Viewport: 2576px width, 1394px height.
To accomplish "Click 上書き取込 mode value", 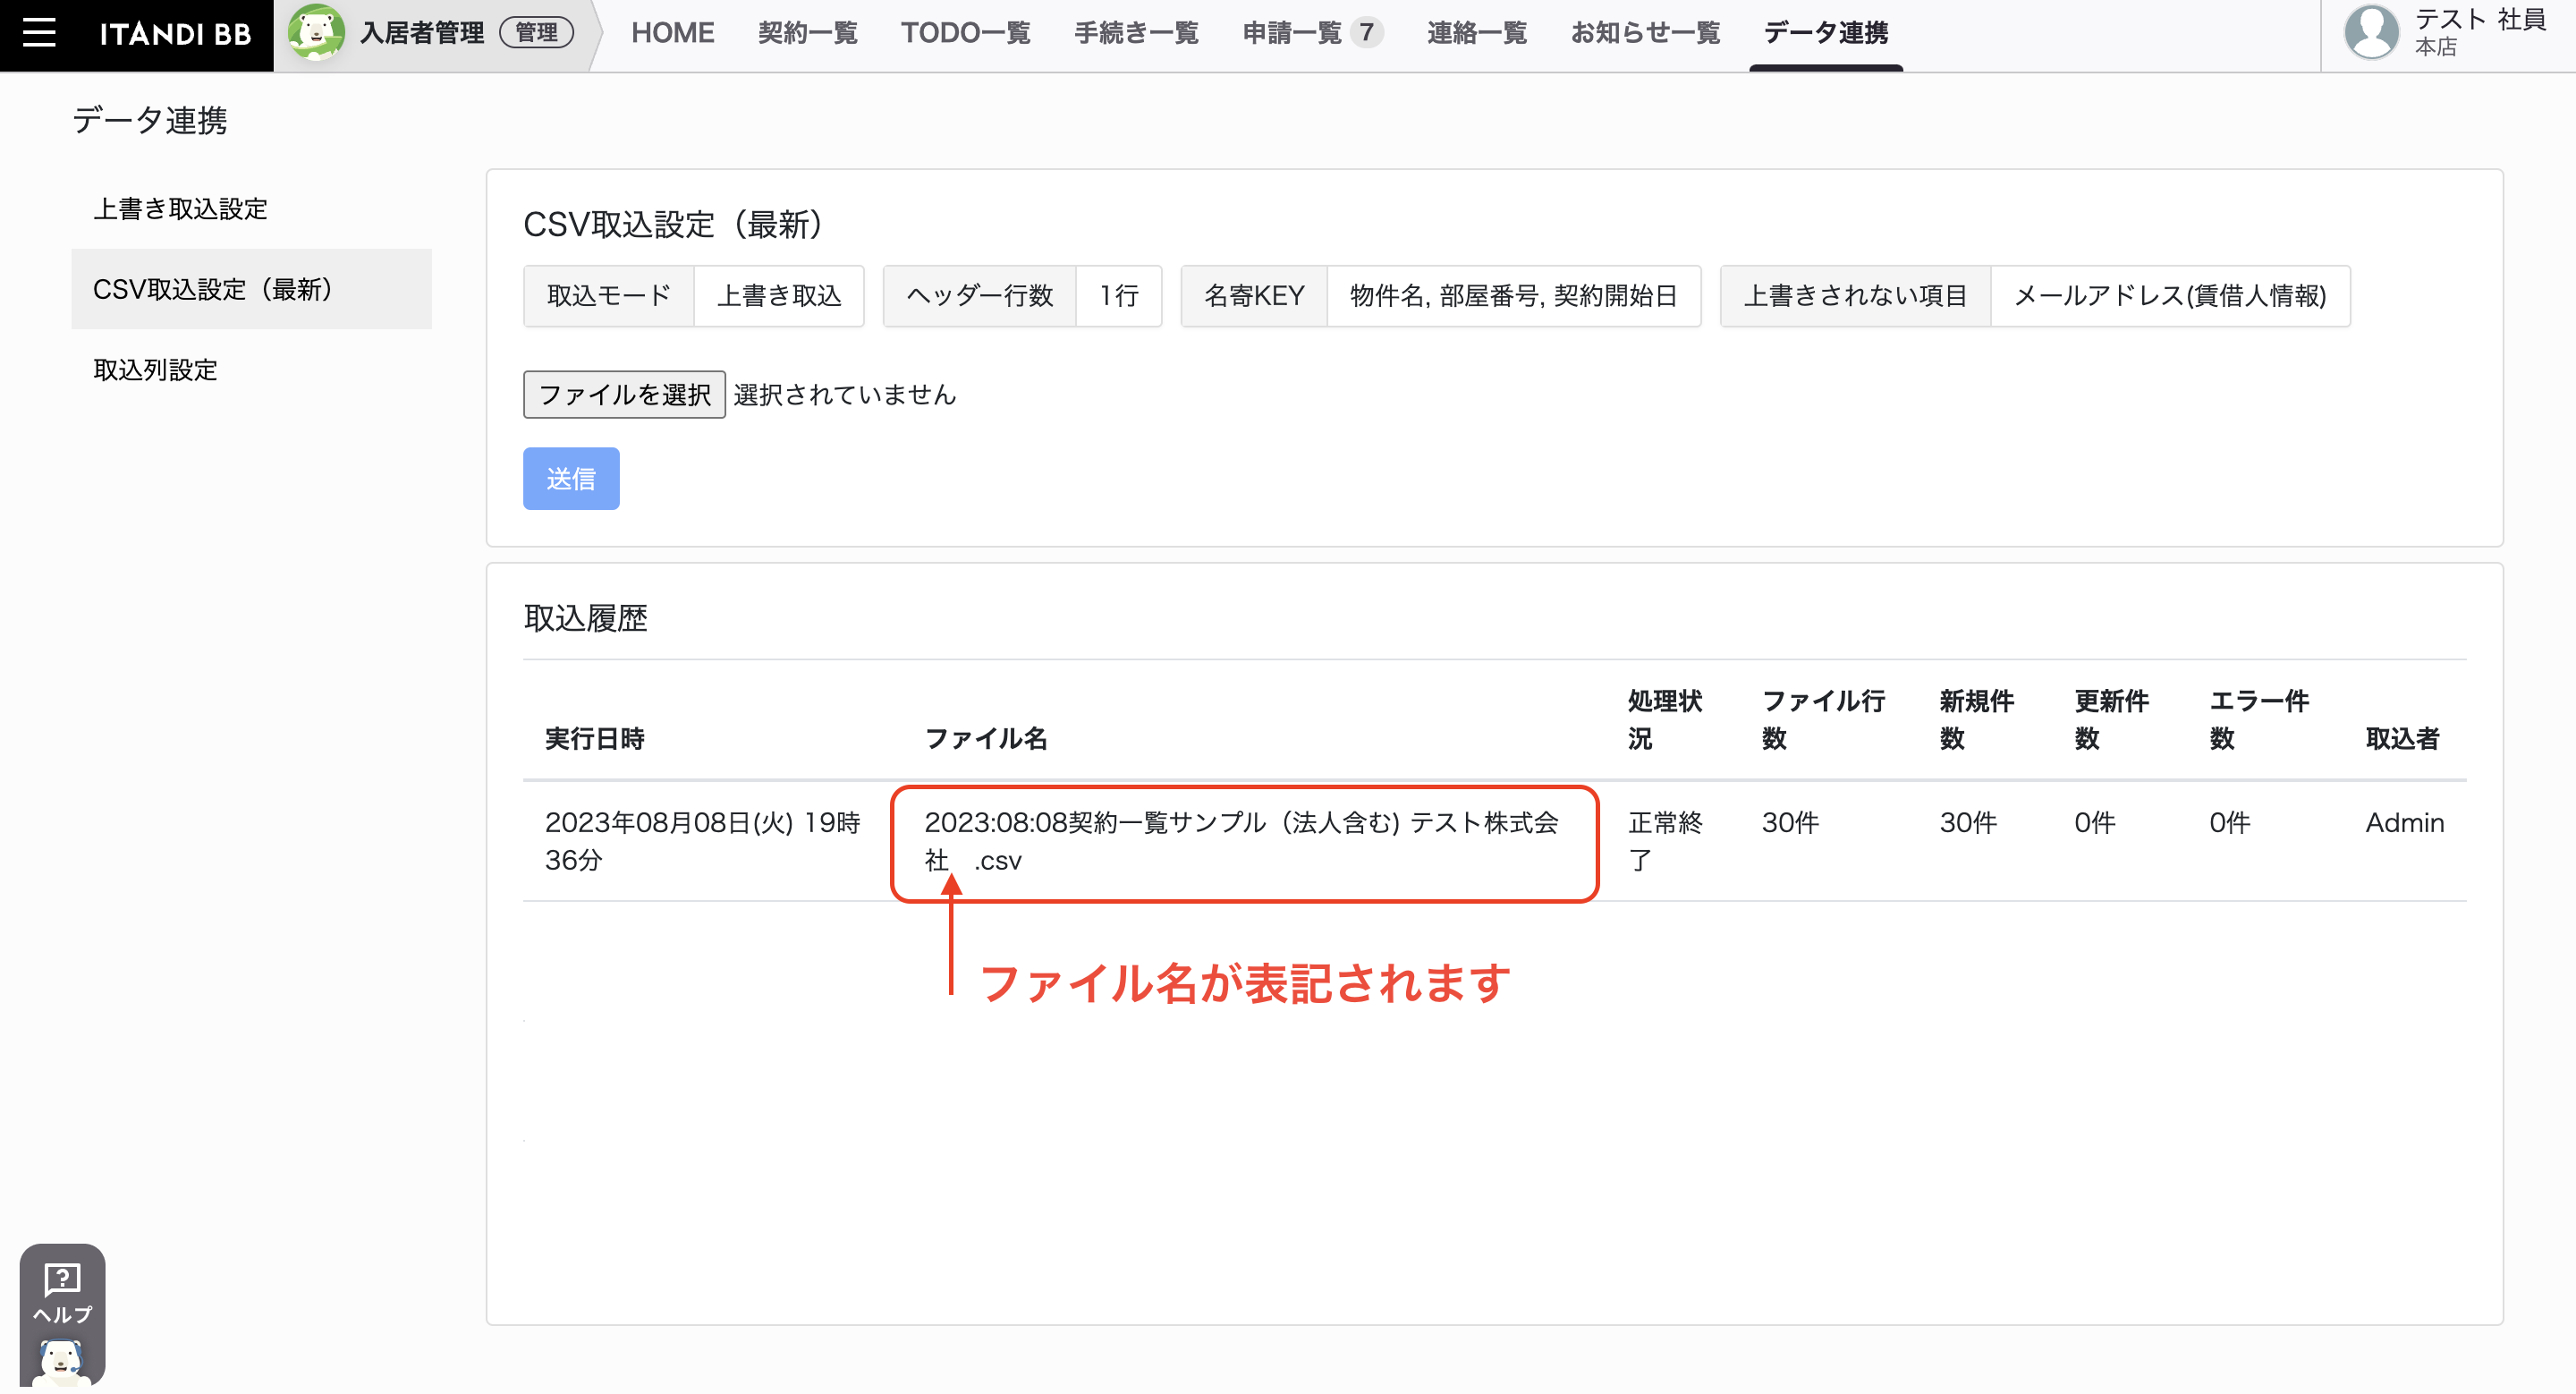I will (779, 296).
